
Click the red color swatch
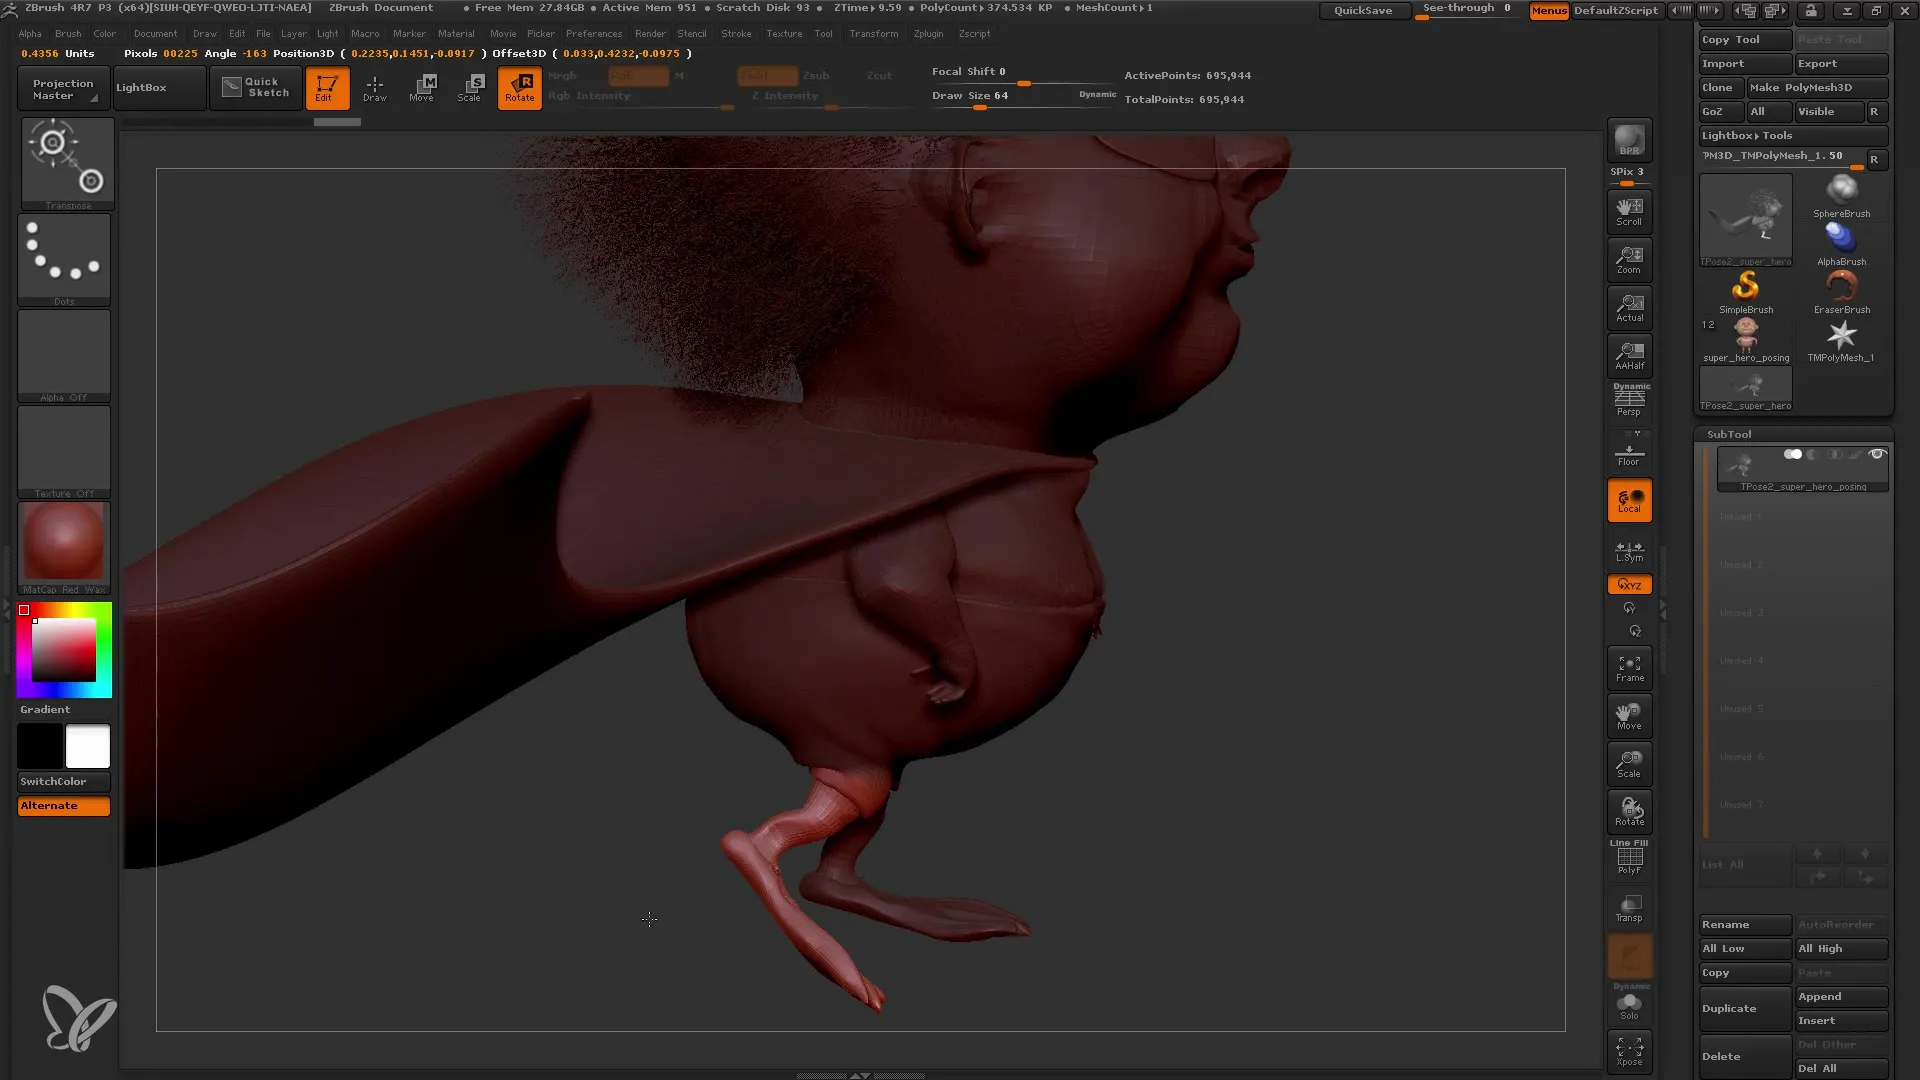pyautogui.click(x=24, y=609)
